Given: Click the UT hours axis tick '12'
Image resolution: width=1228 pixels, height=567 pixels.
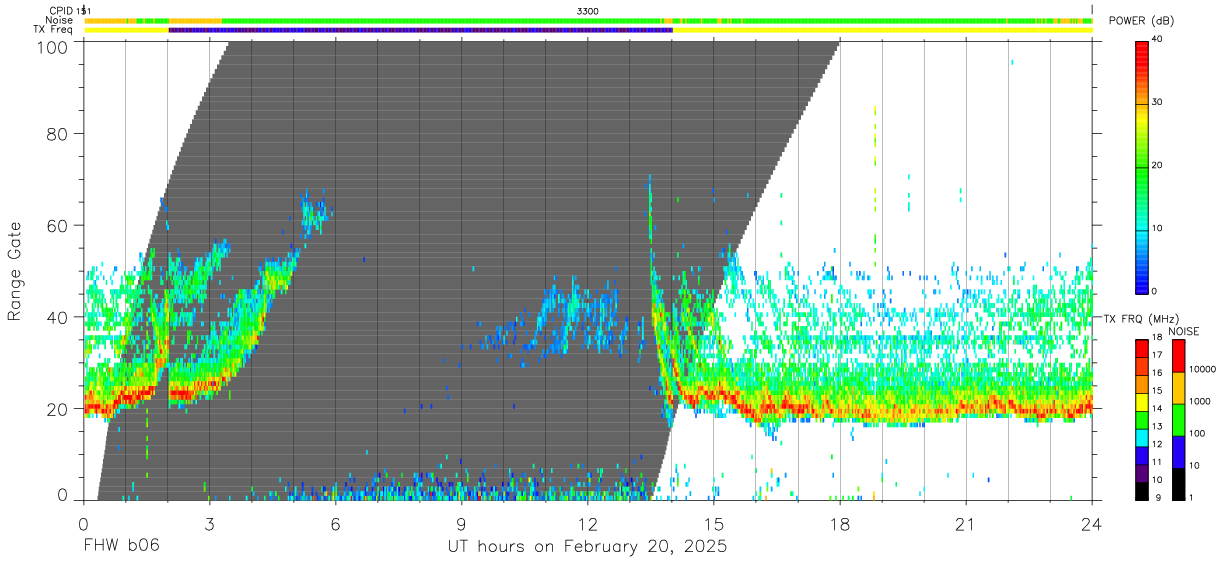Looking at the screenshot, I should pos(588,523).
